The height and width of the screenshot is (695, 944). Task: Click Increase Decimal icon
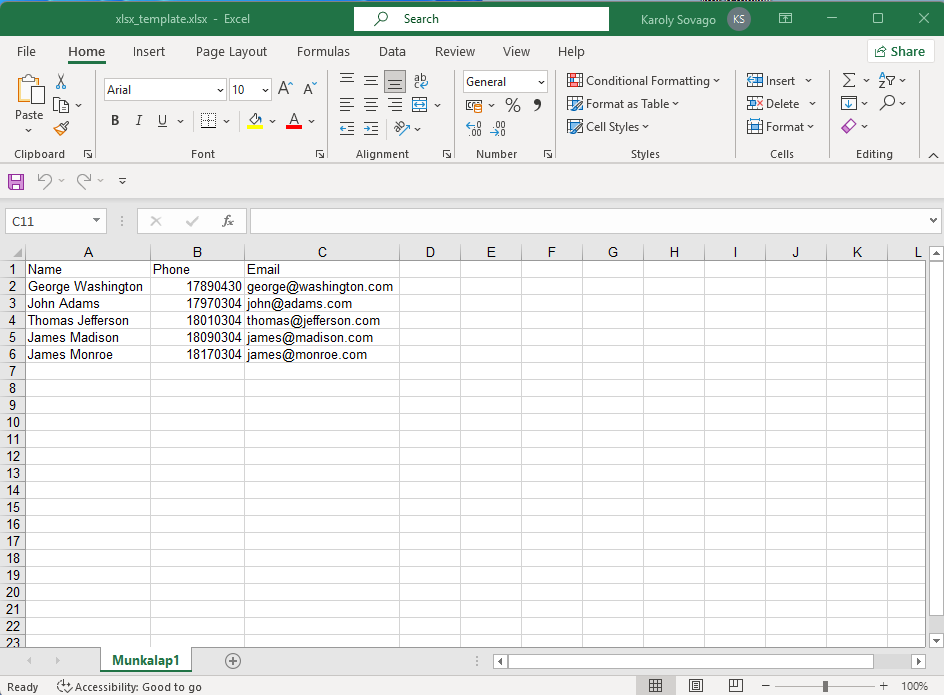coord(474,128)
